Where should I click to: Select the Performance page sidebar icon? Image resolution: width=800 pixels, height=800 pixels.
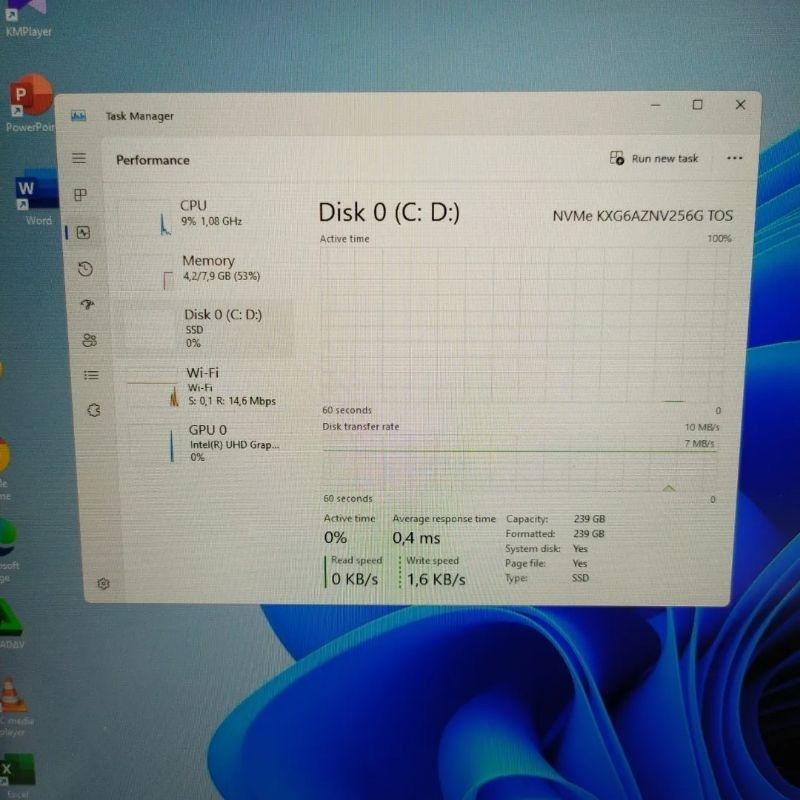(83, 232)
